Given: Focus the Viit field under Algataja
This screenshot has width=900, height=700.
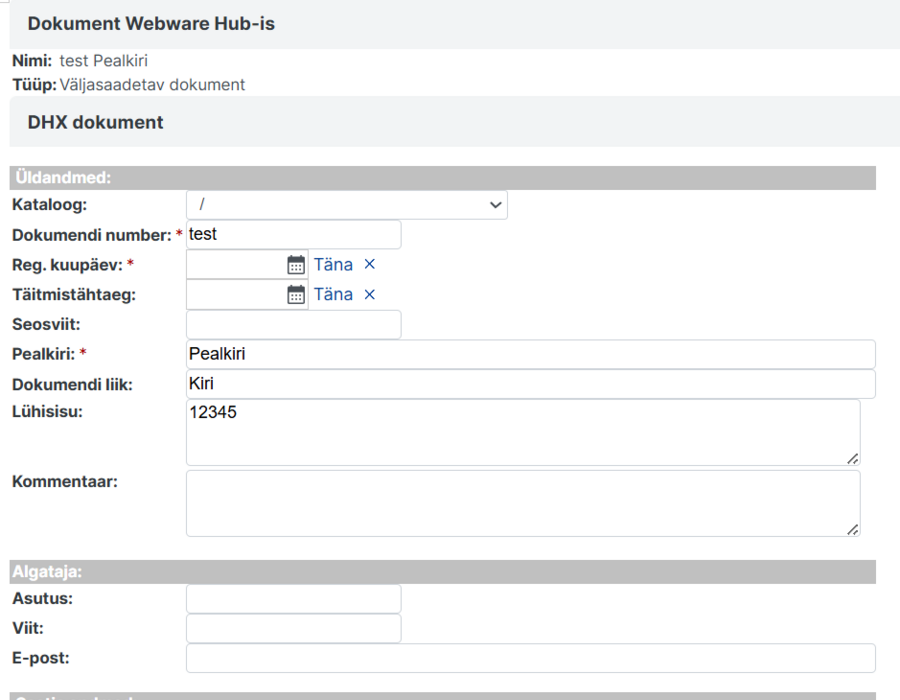Looking at the screenshot, I should pos(293,628).
